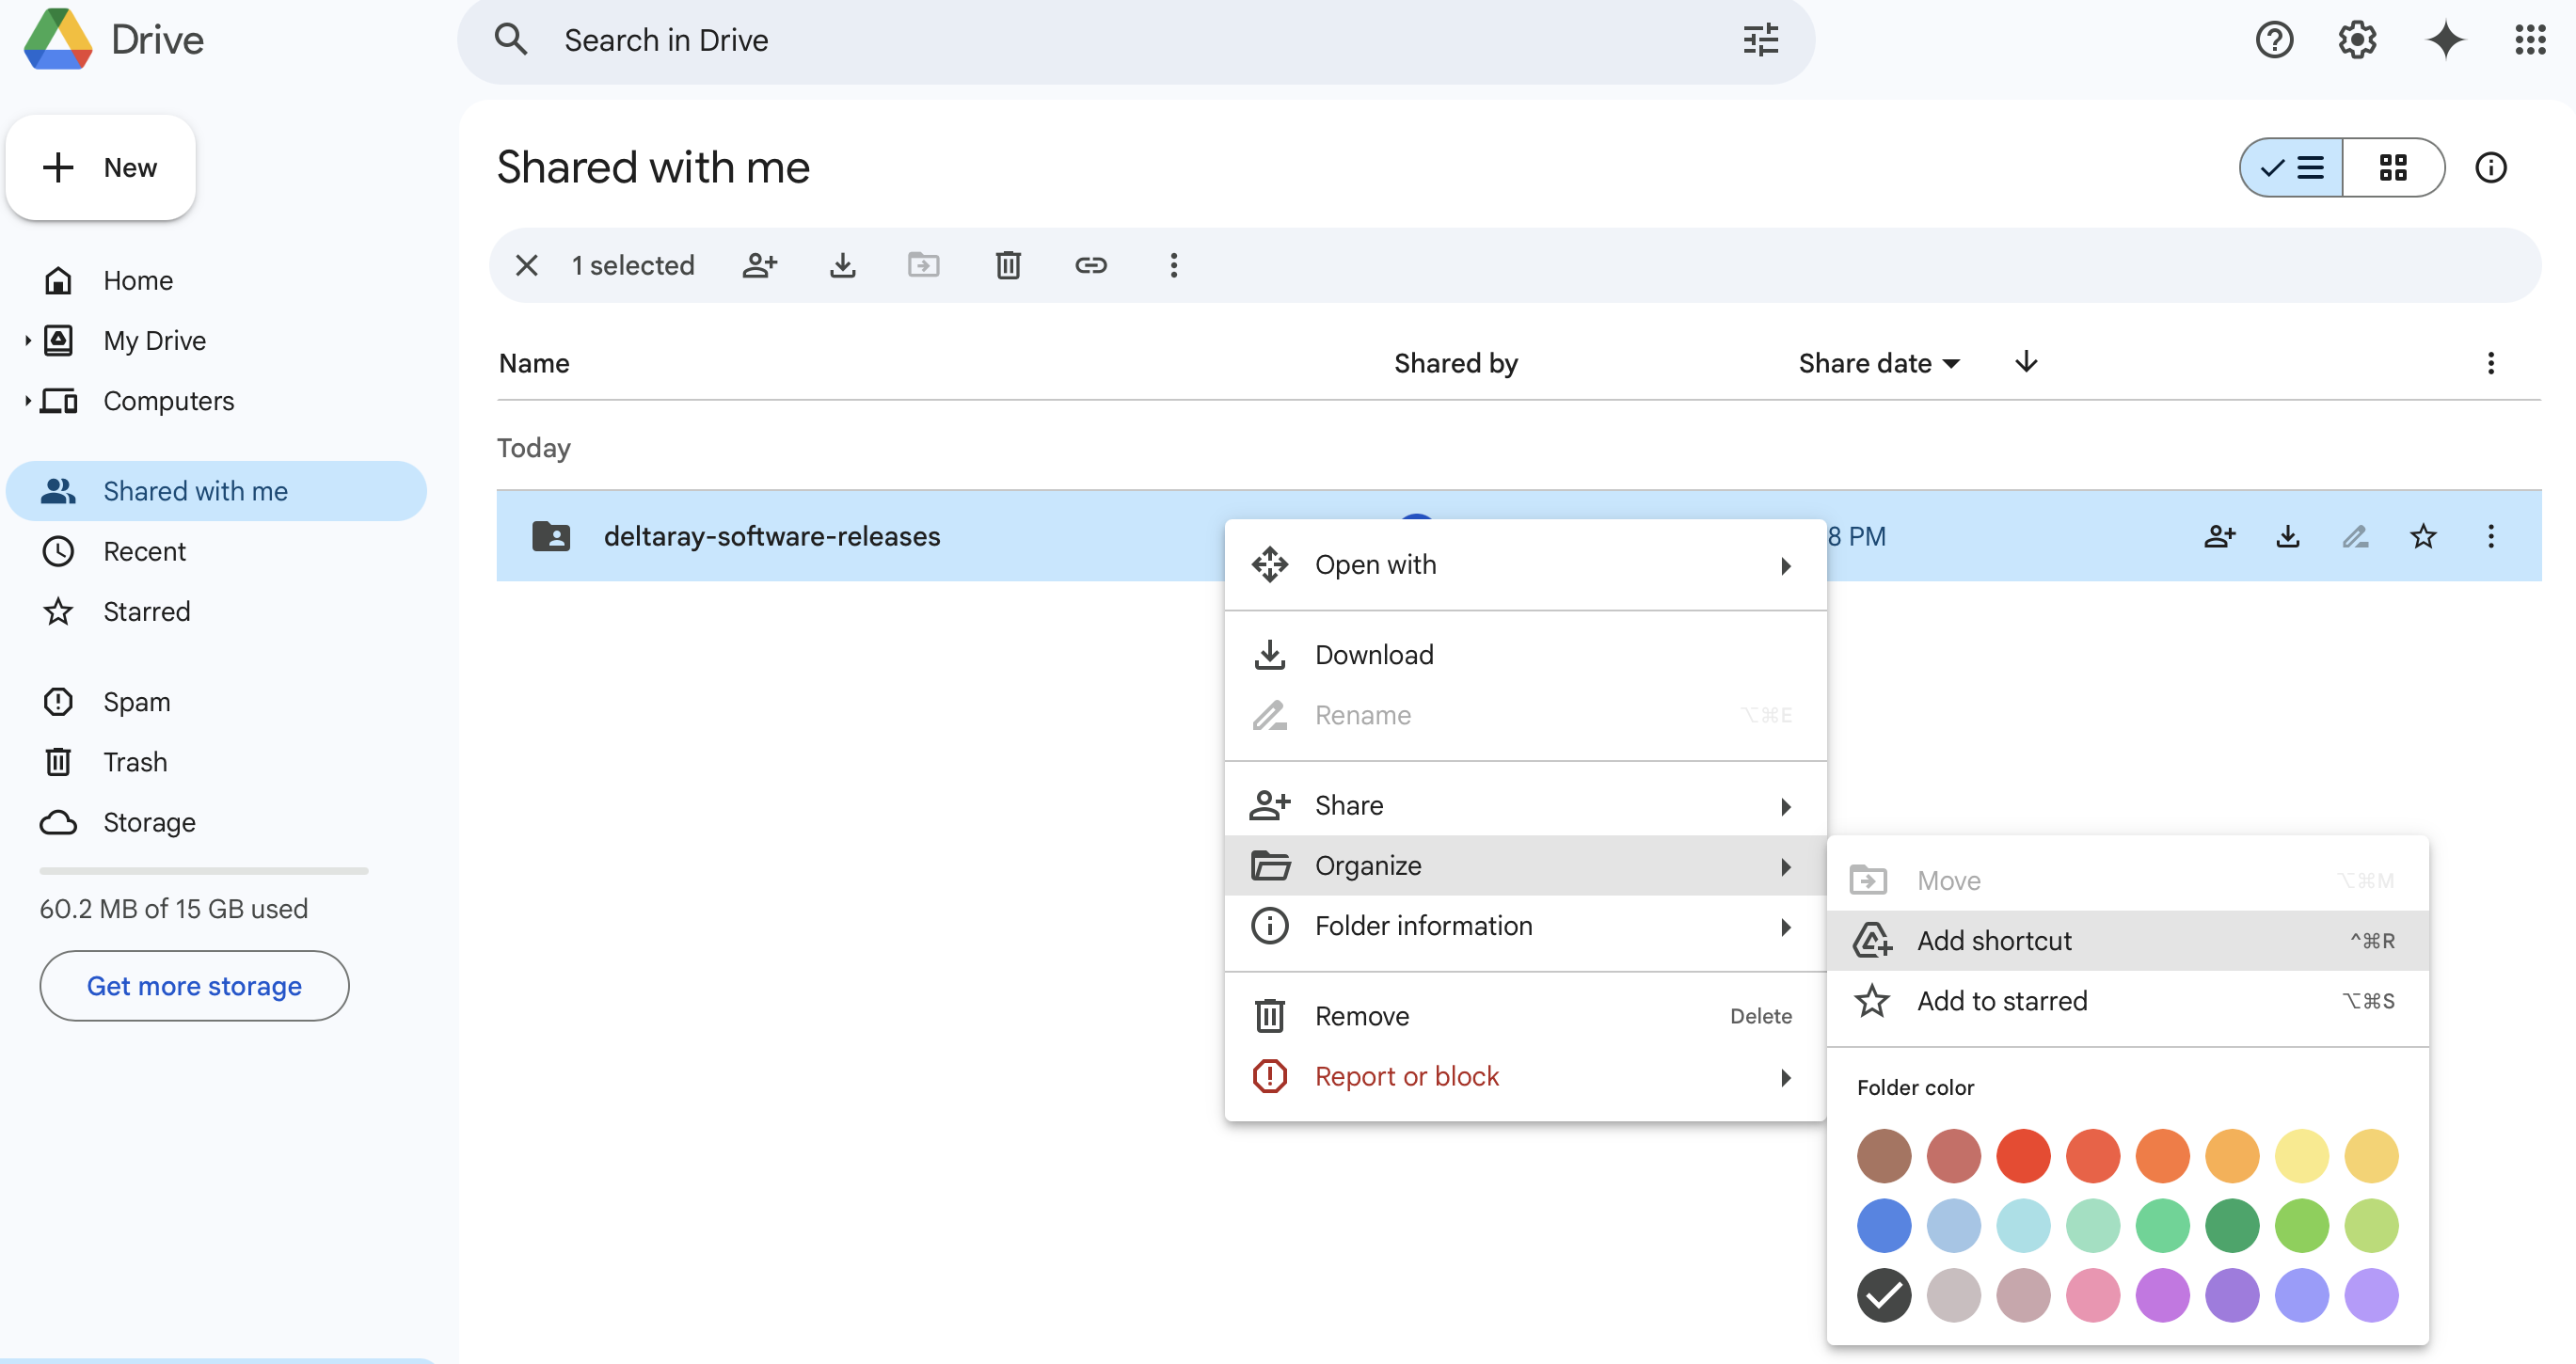Viewport: 2576px width, 1364px height.
Task: Click the trash icon in selection toolbar
Action: [x=1008, y=265]
